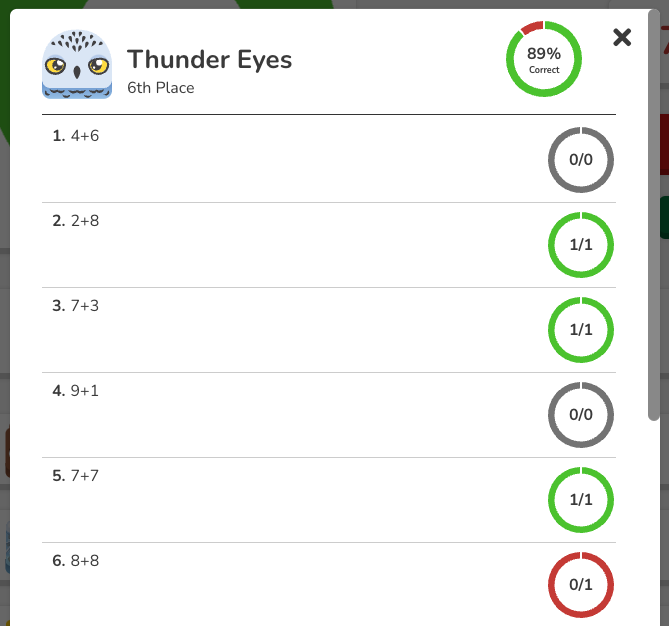Select question 2 text 2+8

[85, 221]
